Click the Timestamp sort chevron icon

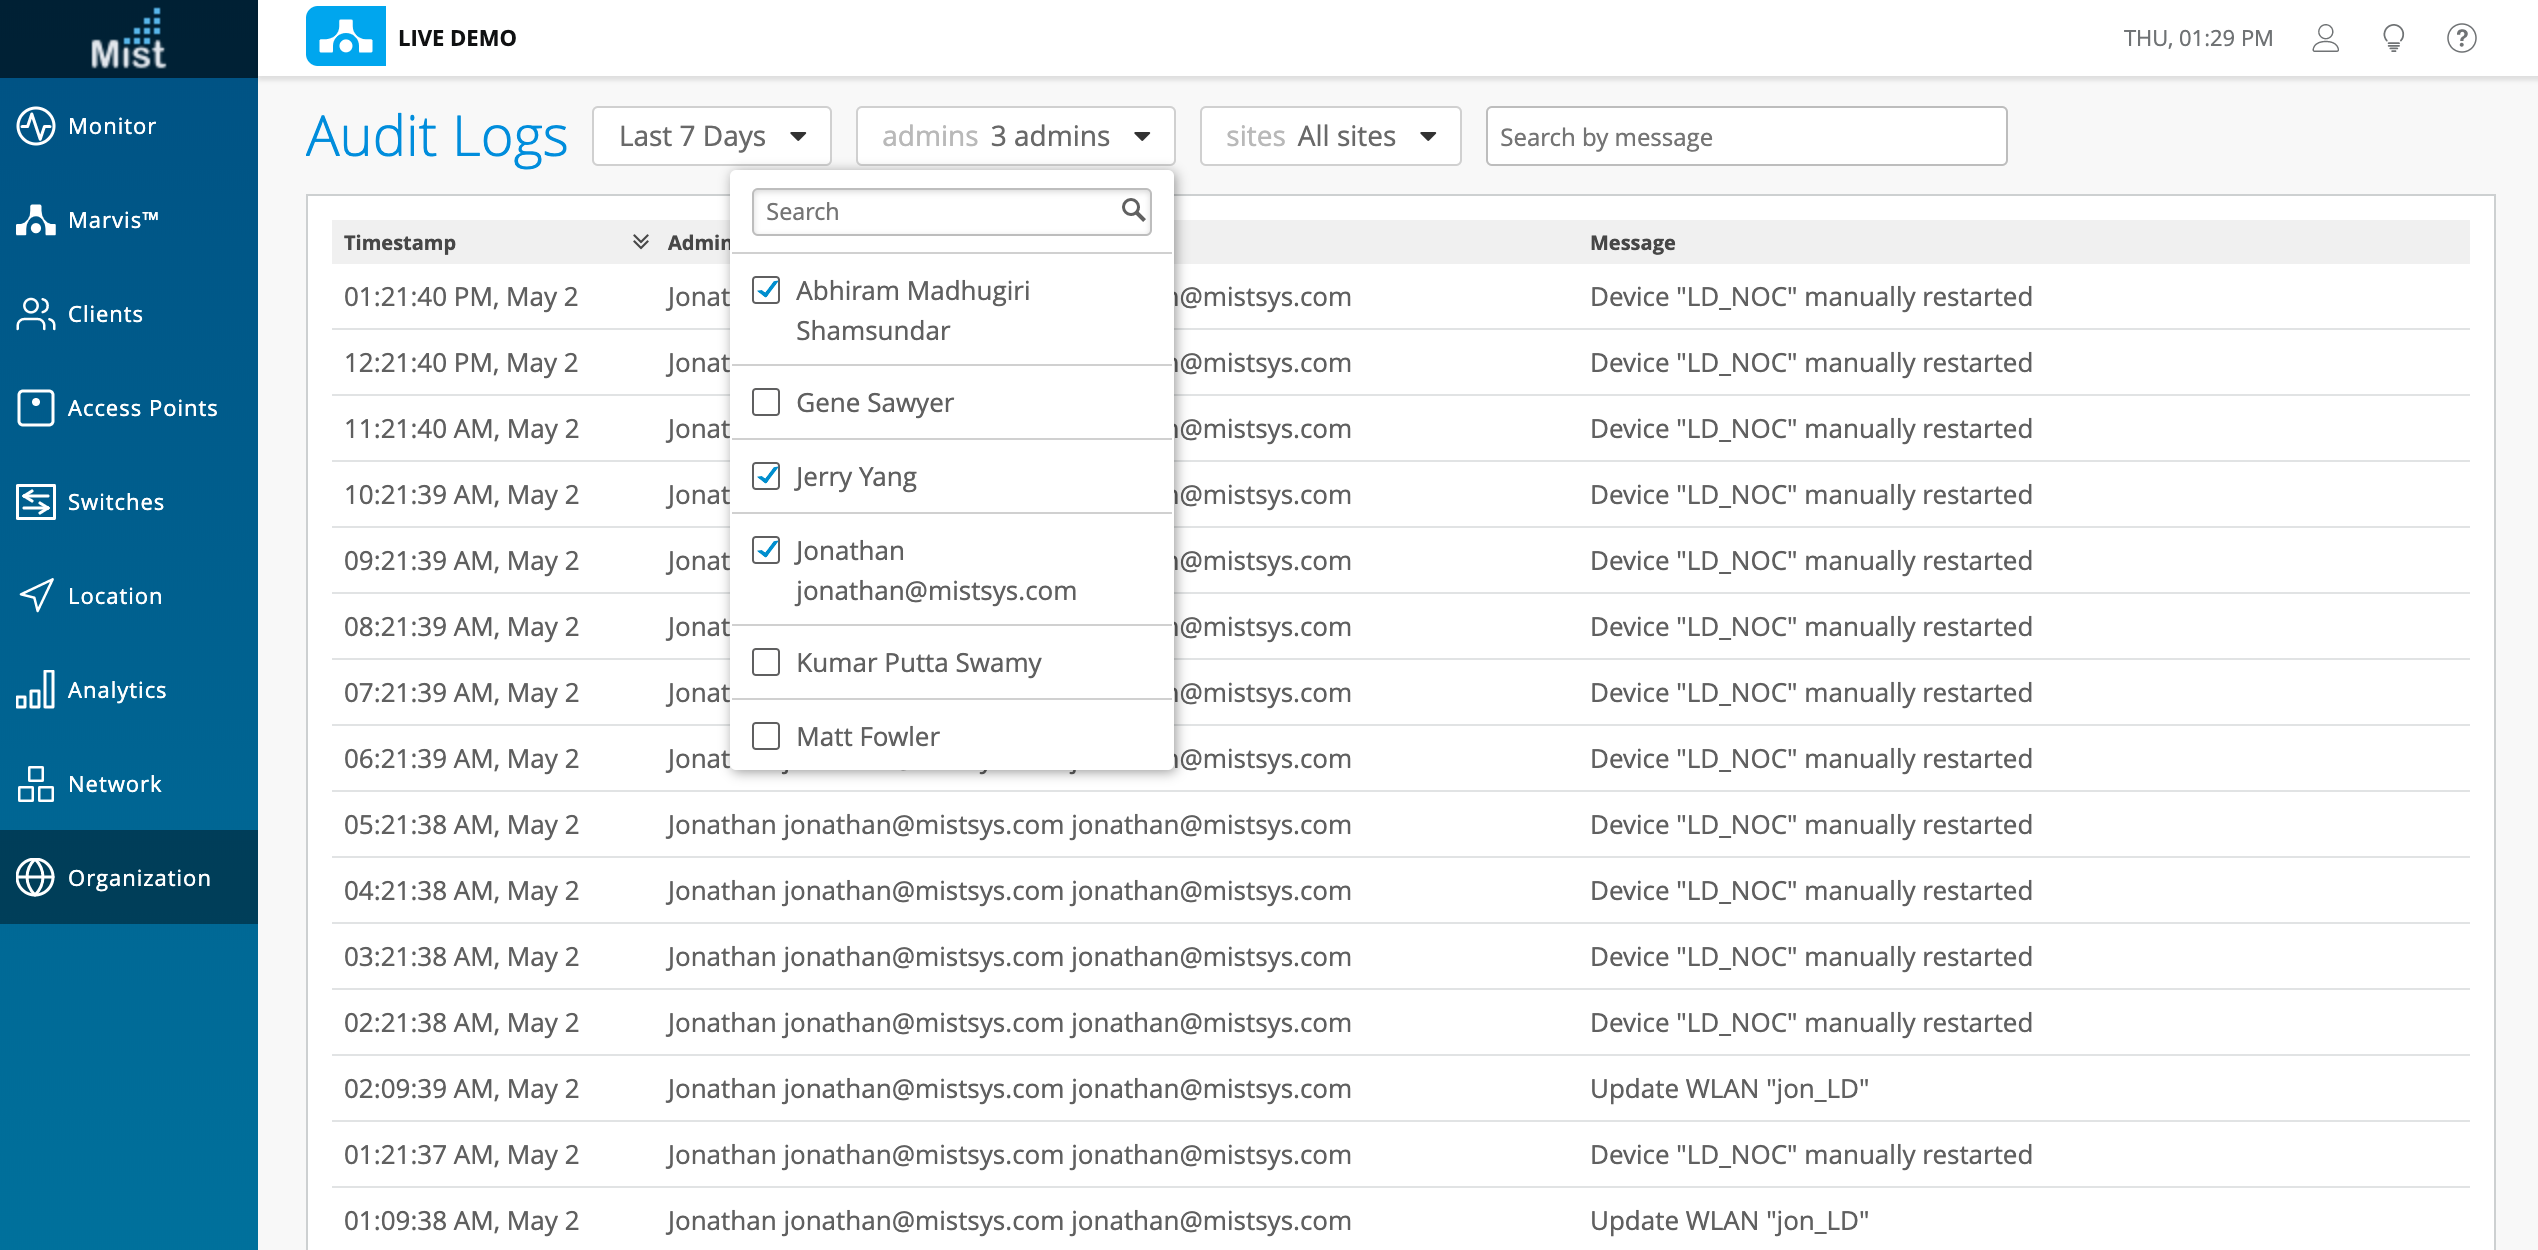tap(641, 242)
